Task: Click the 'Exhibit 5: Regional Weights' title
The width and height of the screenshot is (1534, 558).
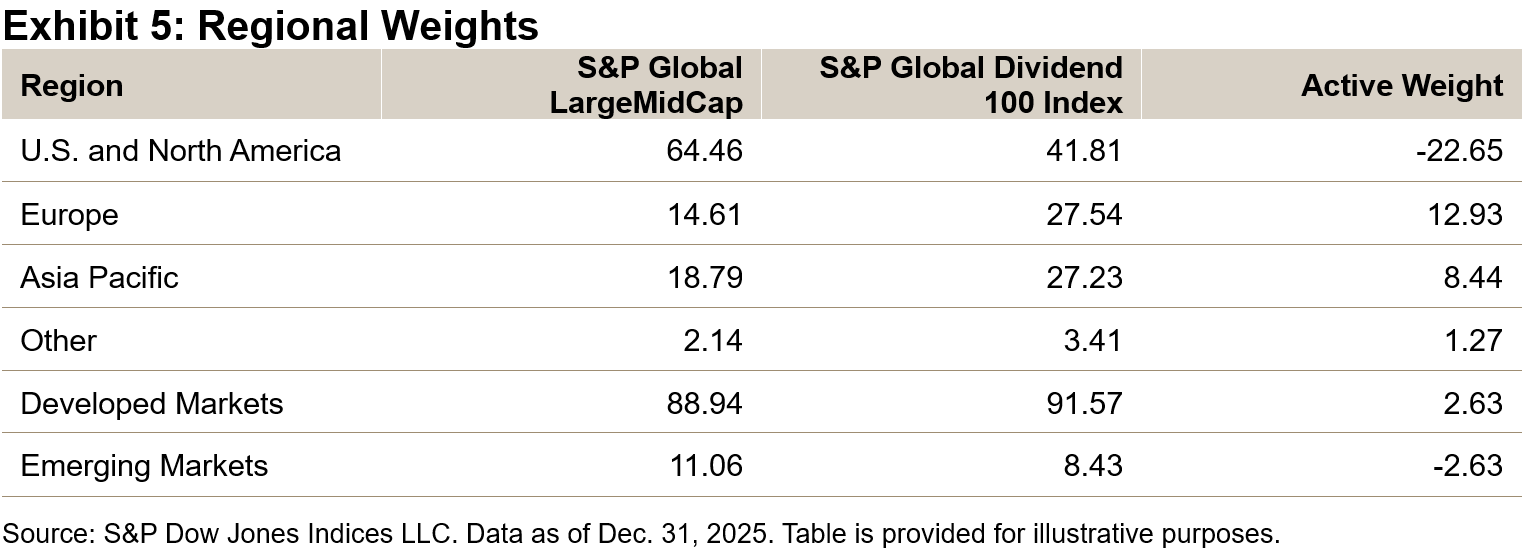Action: coord(271,26)
